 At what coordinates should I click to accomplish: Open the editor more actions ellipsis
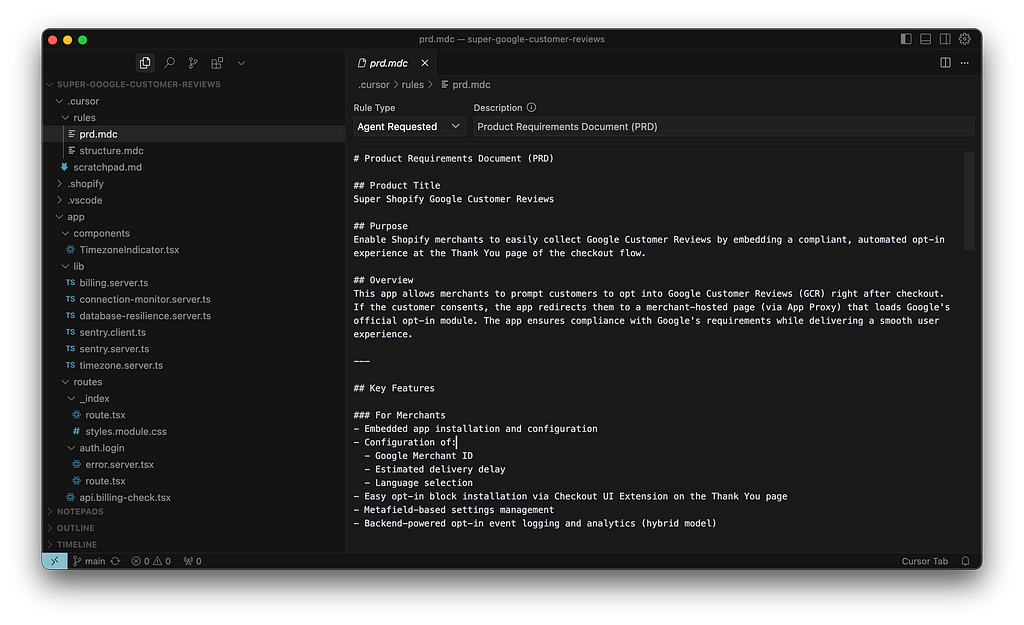965,63
